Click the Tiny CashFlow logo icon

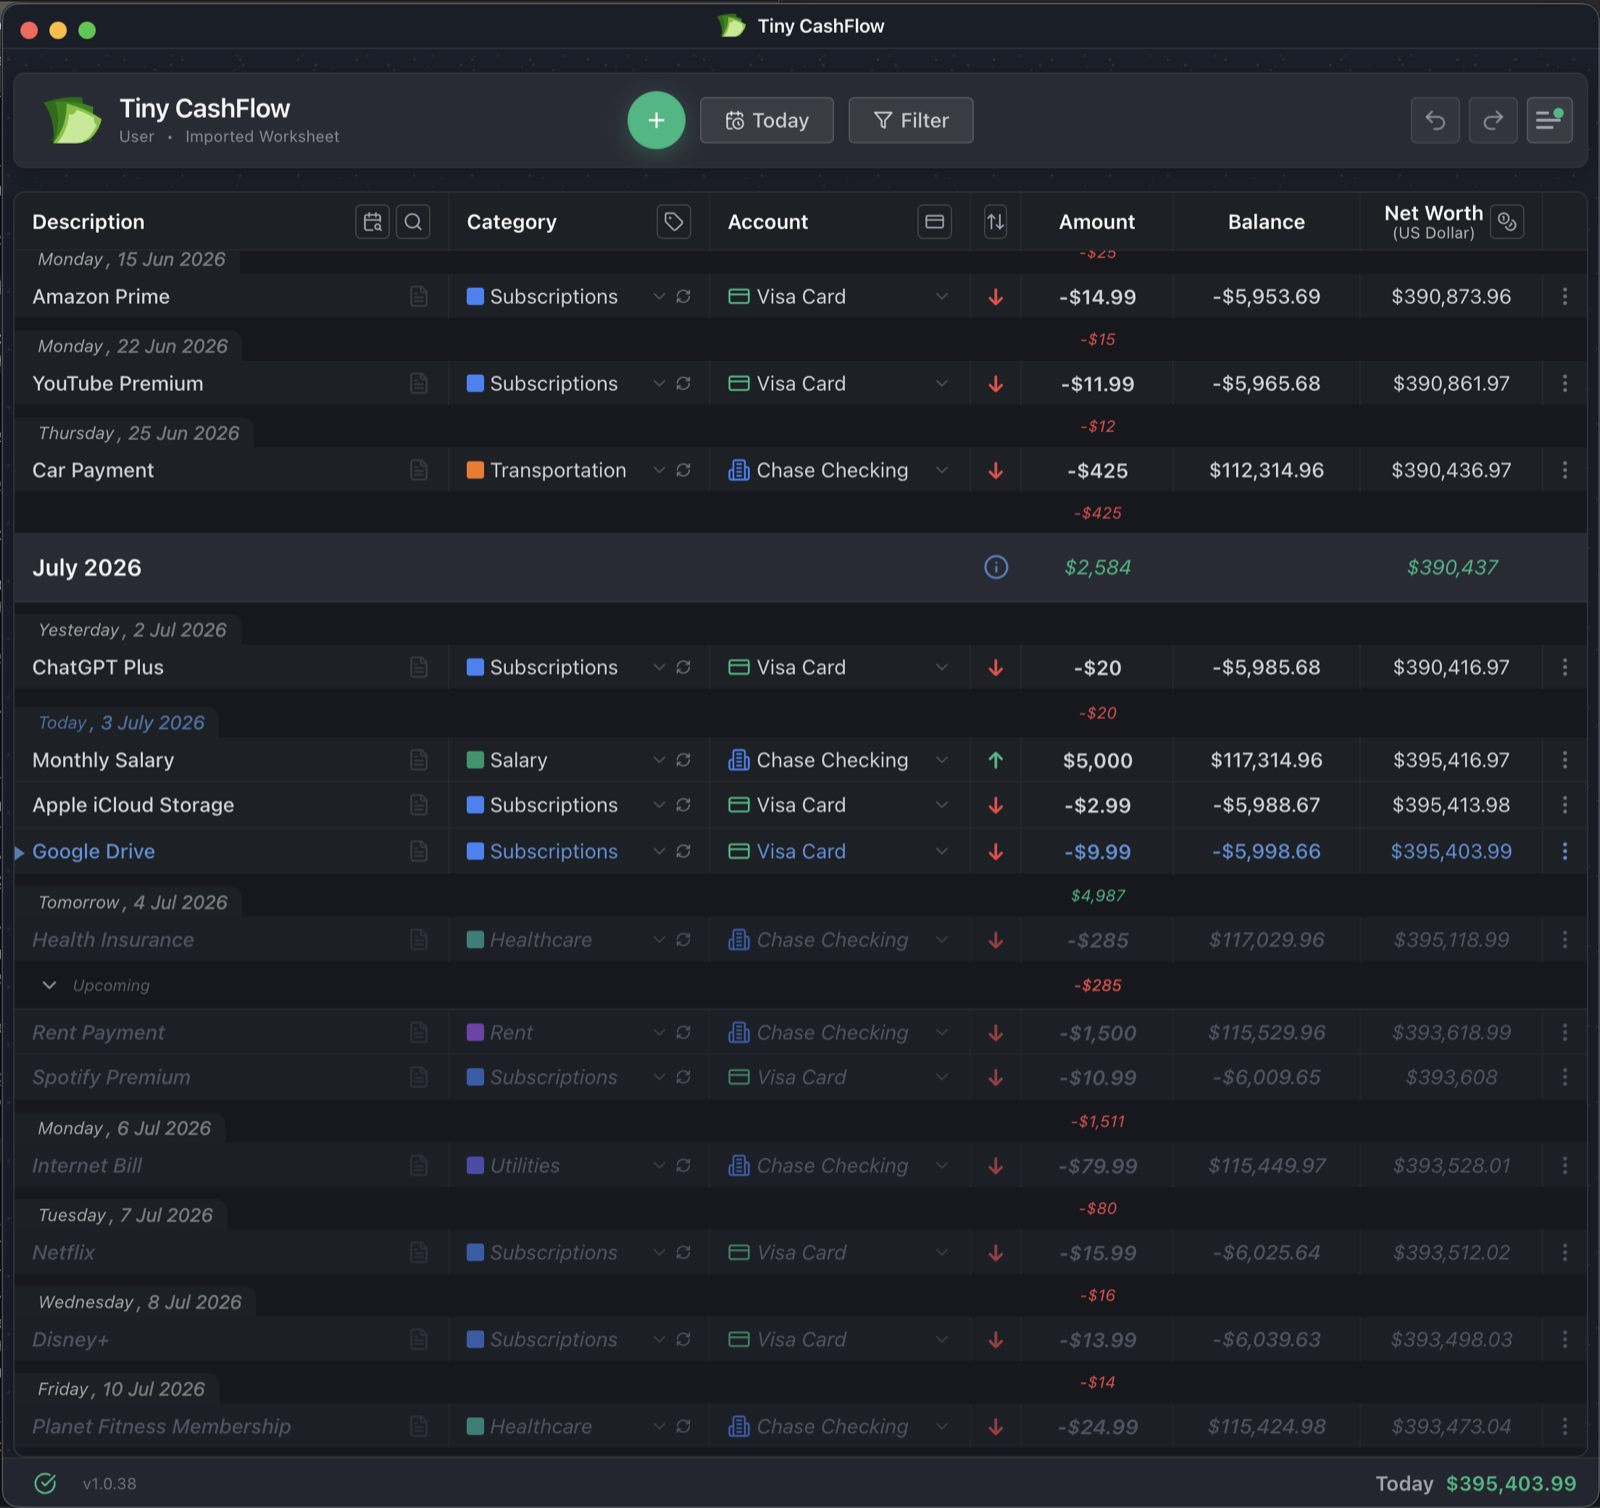click(72, 120)
